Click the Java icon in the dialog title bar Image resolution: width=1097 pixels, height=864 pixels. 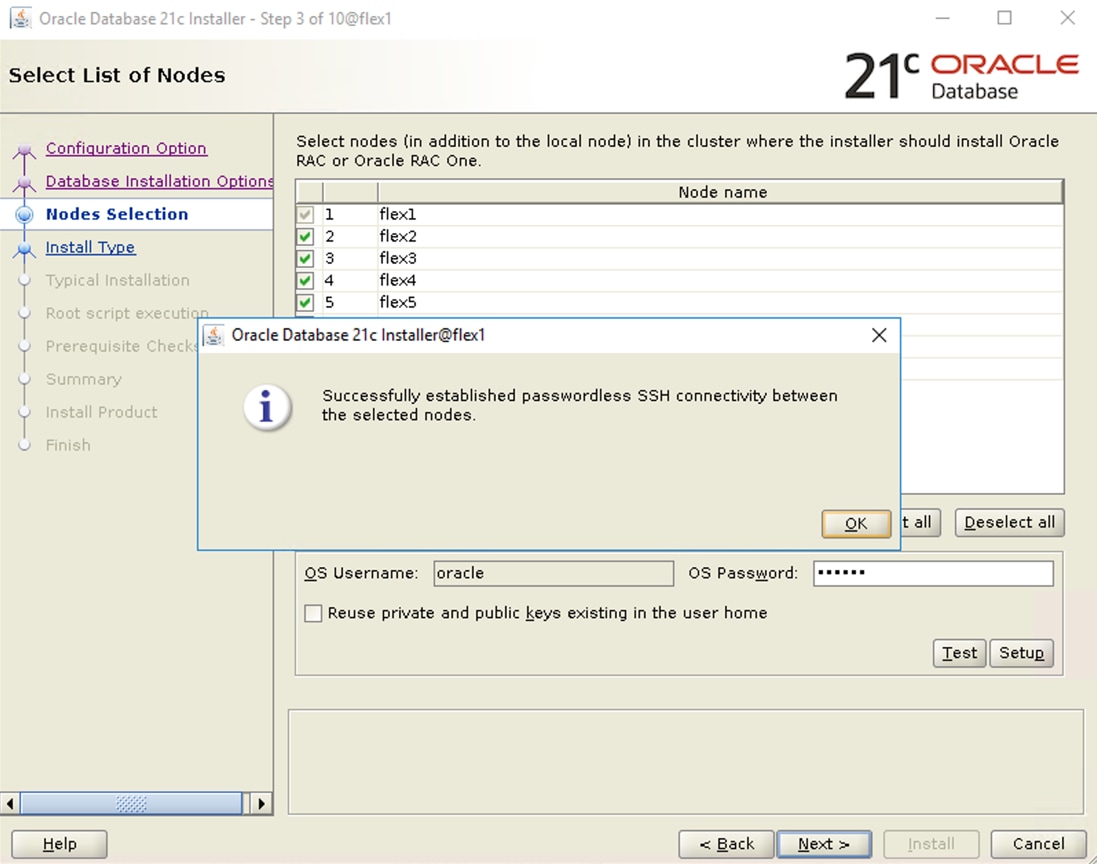tap(213, 335)
